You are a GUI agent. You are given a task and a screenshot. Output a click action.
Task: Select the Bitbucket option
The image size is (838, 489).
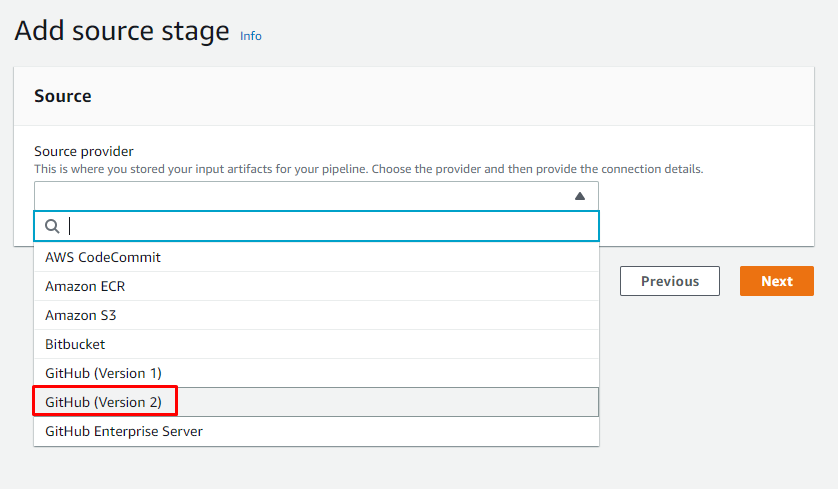(x=75, y=344)
